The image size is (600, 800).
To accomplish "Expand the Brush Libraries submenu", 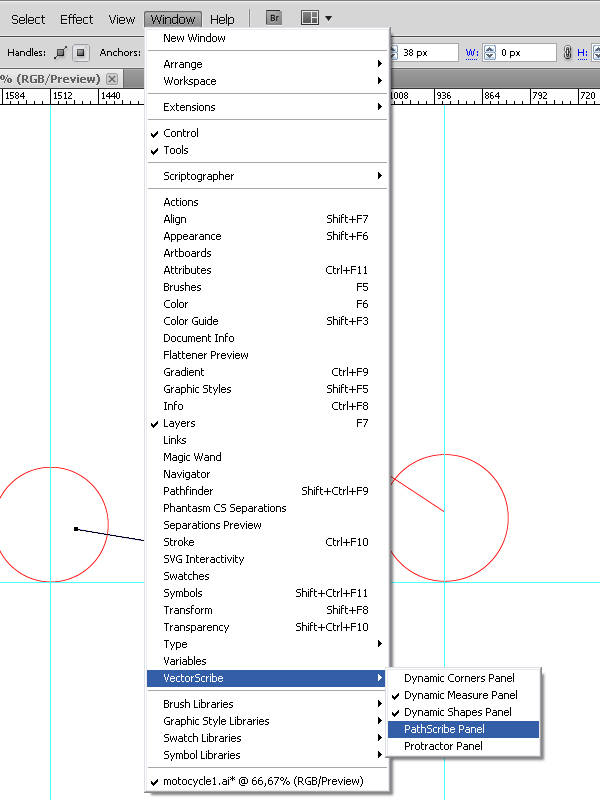I will [x=267, y=704].
